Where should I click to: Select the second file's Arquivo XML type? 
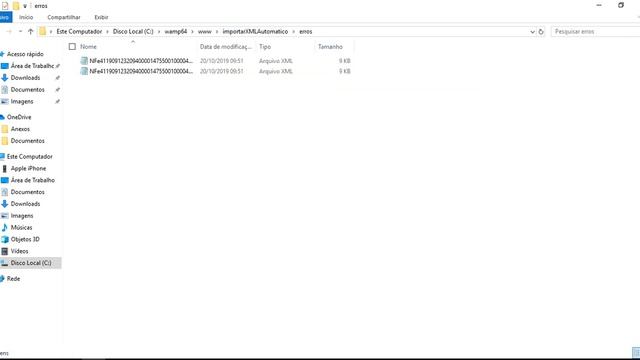pyautogui.click(x=276, y=71)
